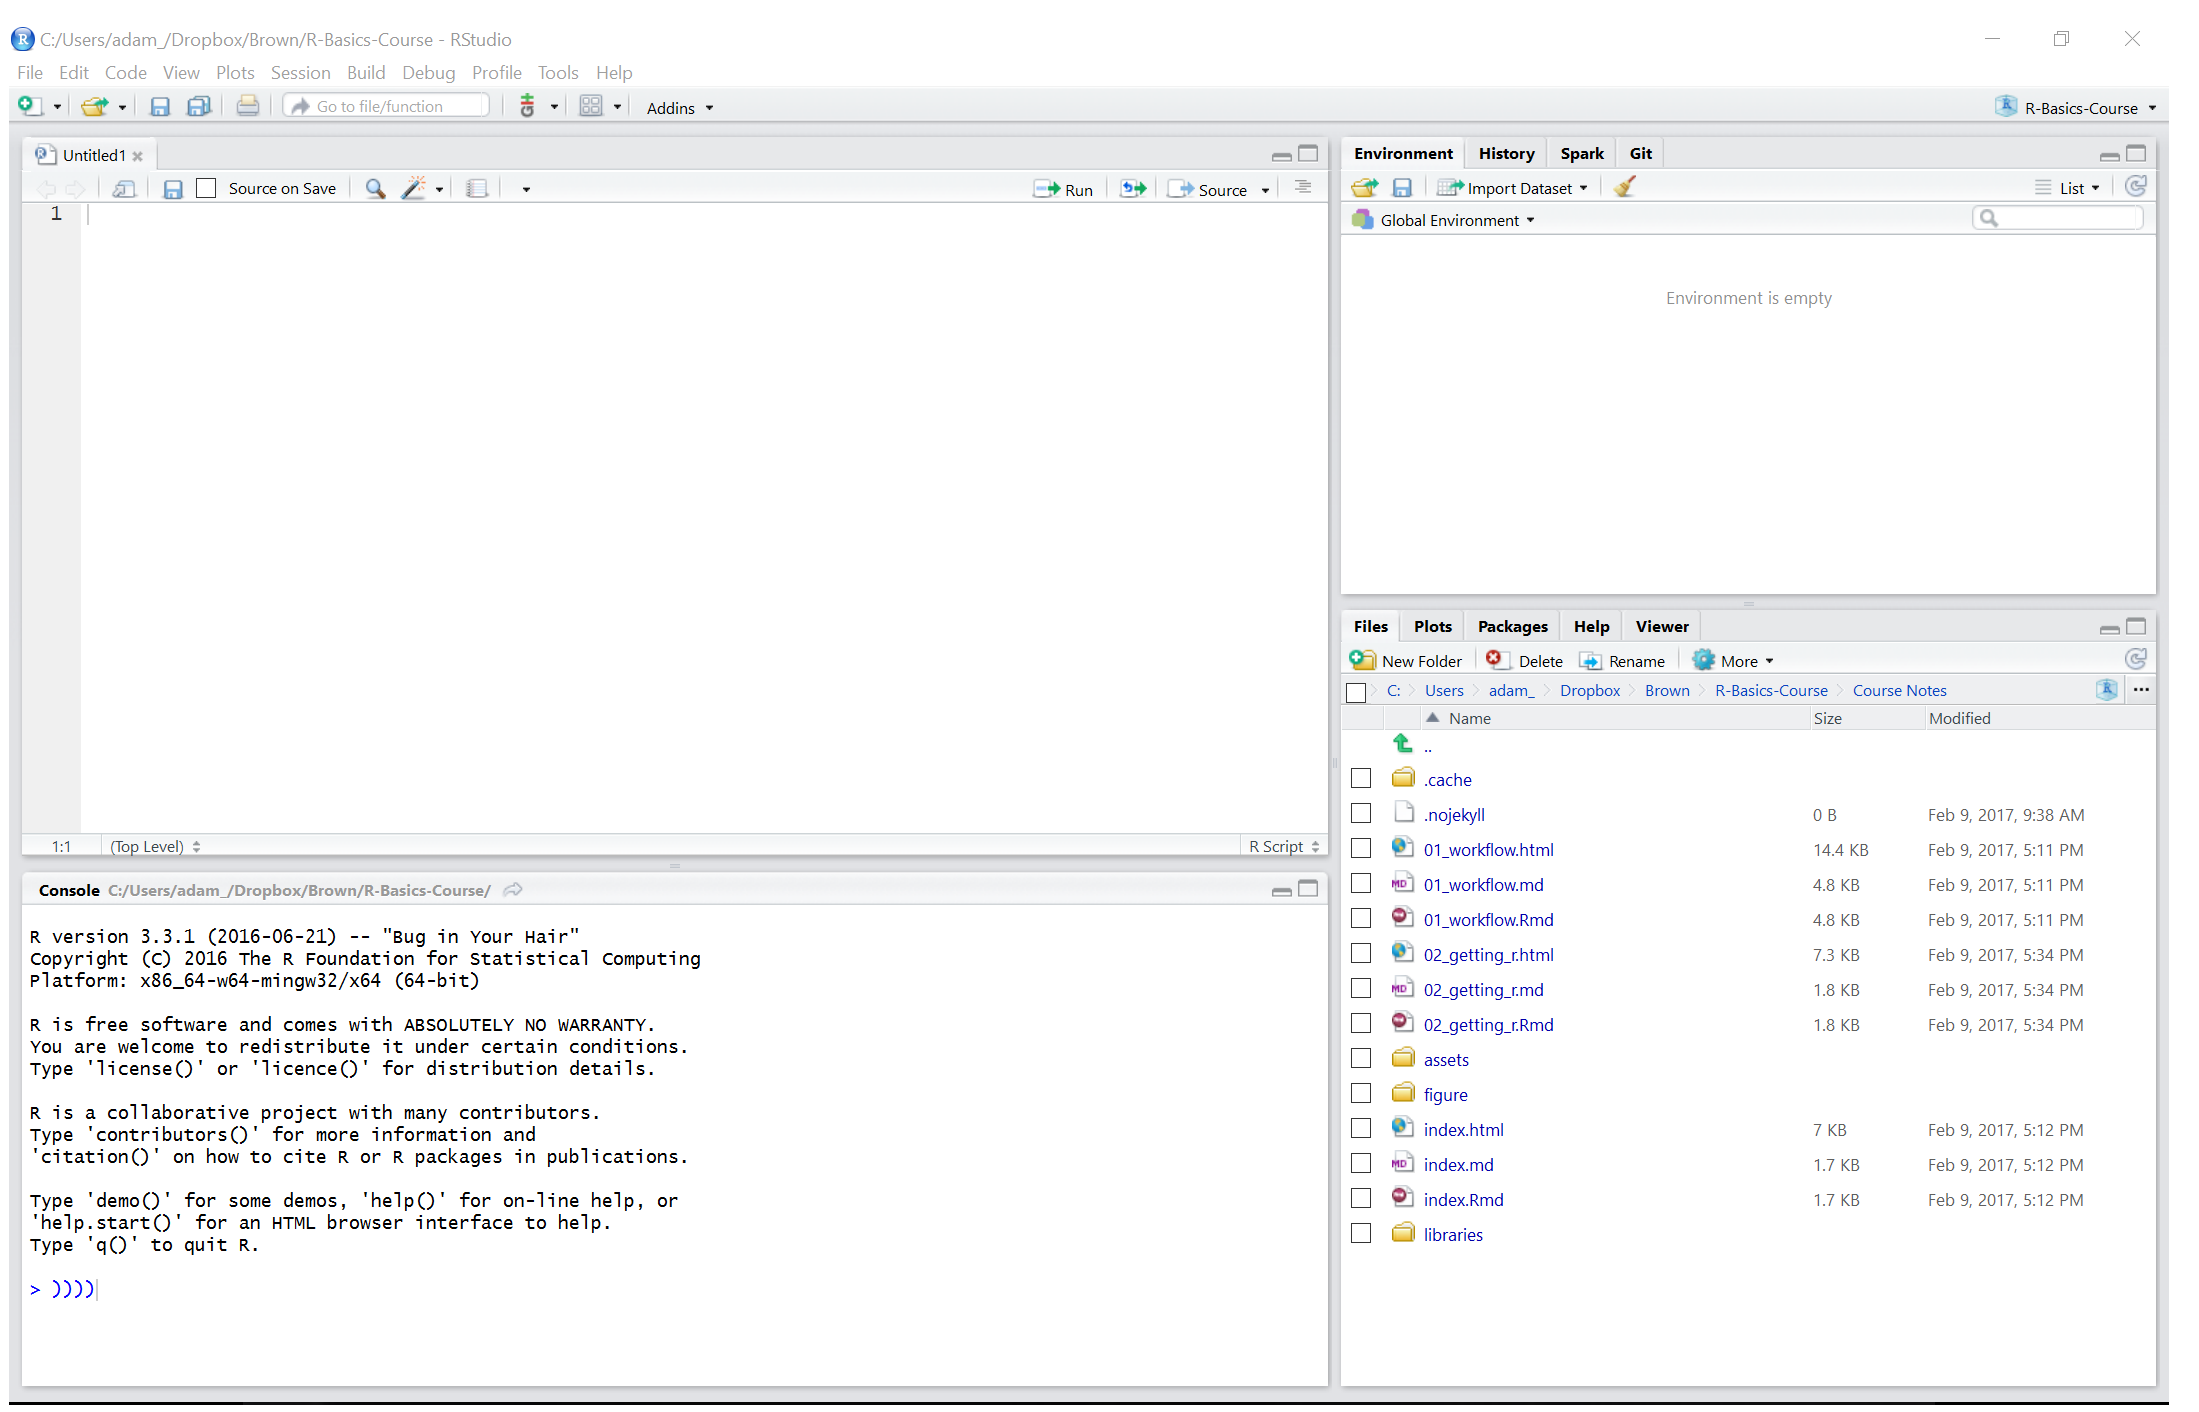Select the checkbox for the assets folder

(1360, 1059)
